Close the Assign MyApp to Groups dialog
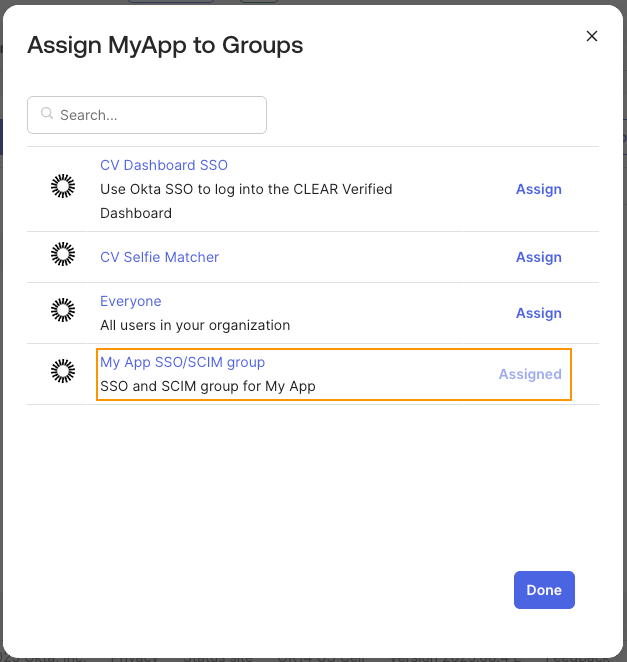Viewport: 627px width, 662px height. coord(592,36)
